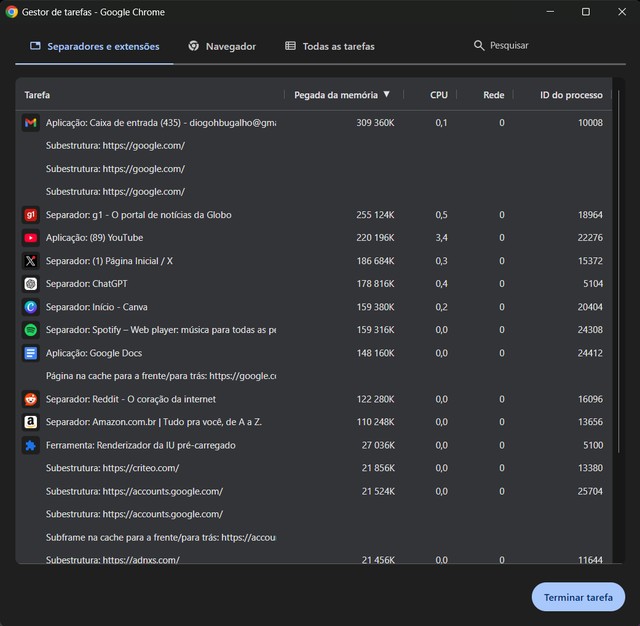Click the YouTube icon in the list
The height and width of the screenshot is (626, 640).
pos(31,238)
